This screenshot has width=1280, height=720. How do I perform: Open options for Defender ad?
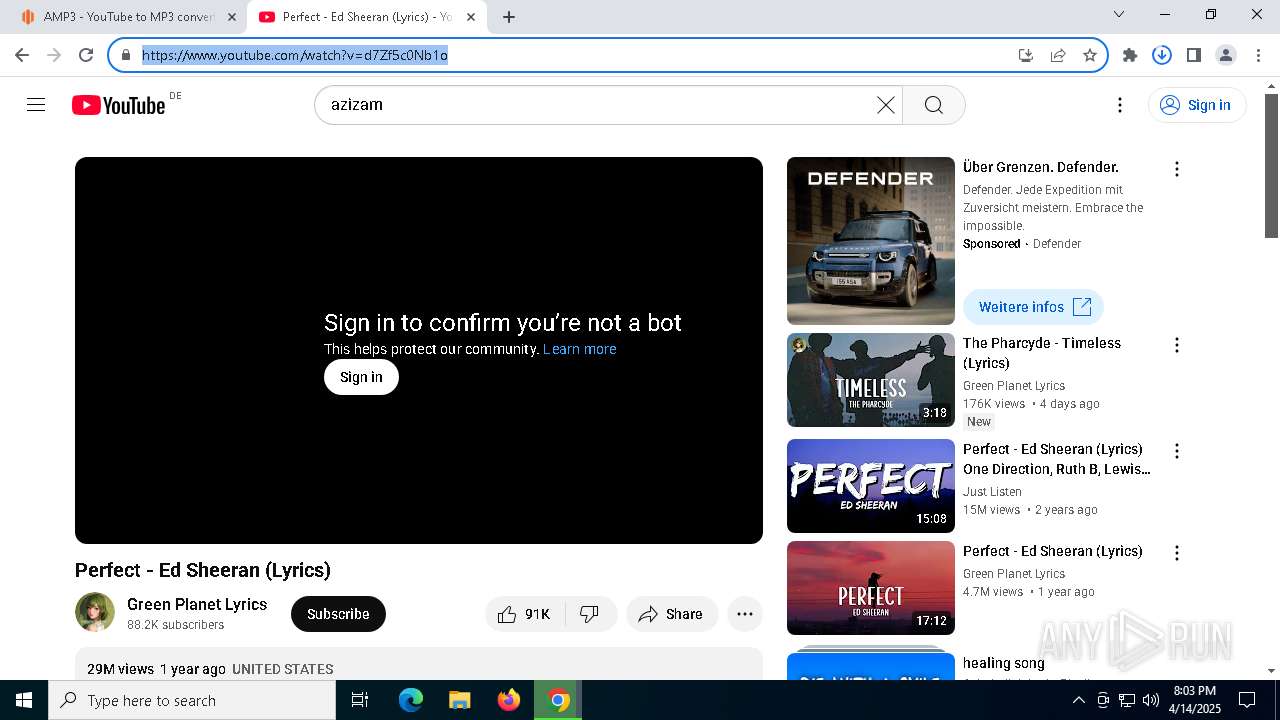[x=1177, y=169]
